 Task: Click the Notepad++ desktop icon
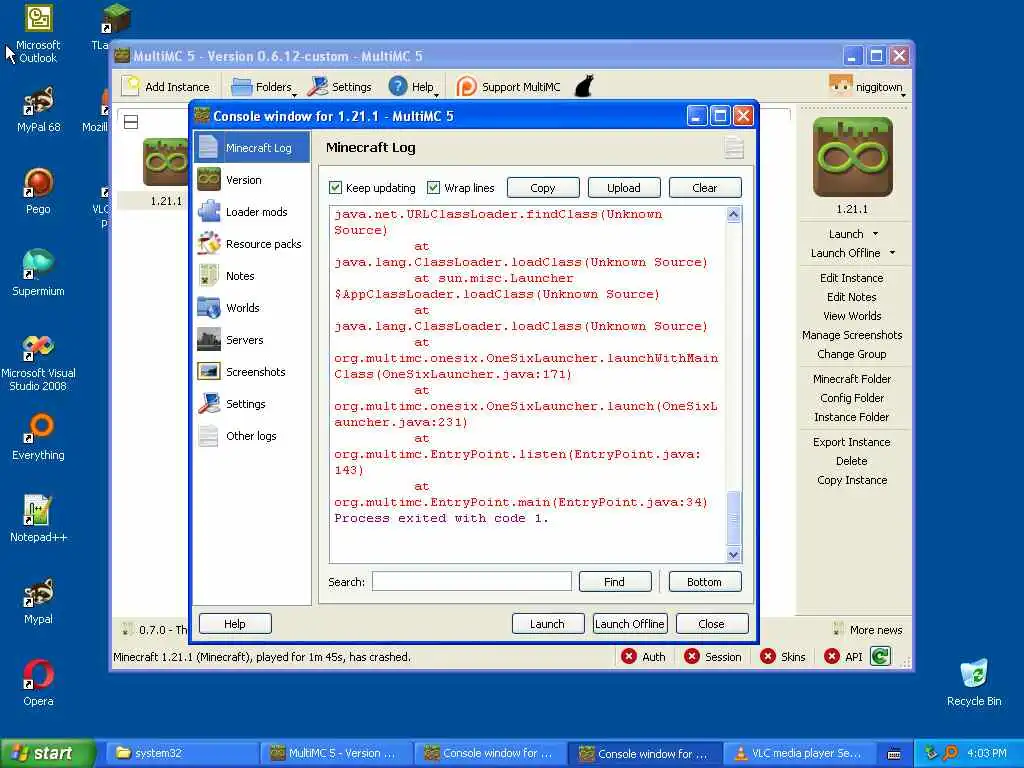tap(38, 519)
